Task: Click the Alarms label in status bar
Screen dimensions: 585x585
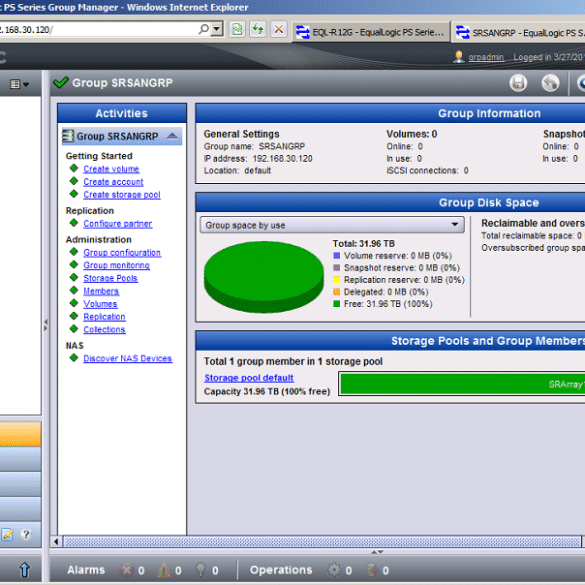Action: click(x=86, y=570)
